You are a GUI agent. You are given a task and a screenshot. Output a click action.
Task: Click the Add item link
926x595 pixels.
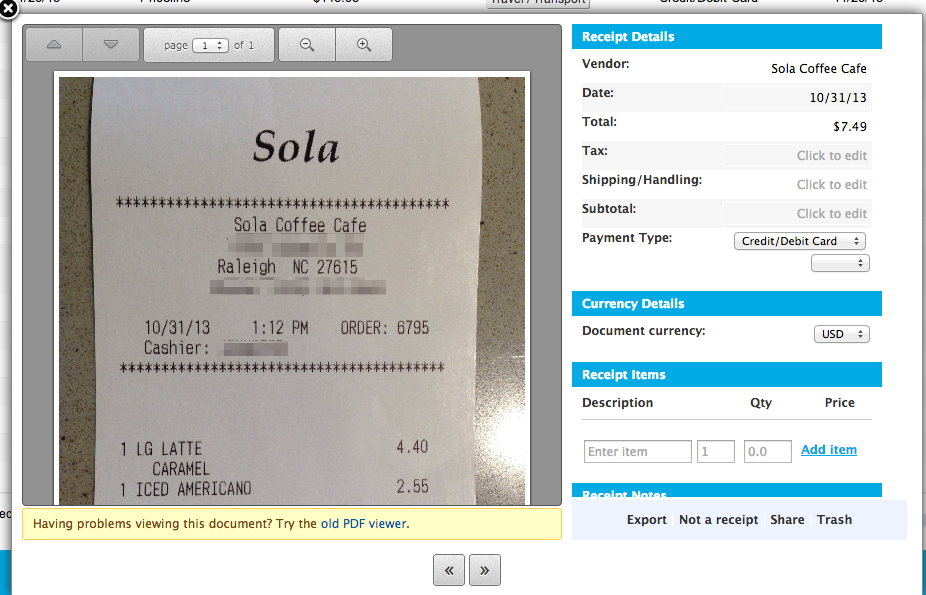pyautogui.click(x=829, y=450)
